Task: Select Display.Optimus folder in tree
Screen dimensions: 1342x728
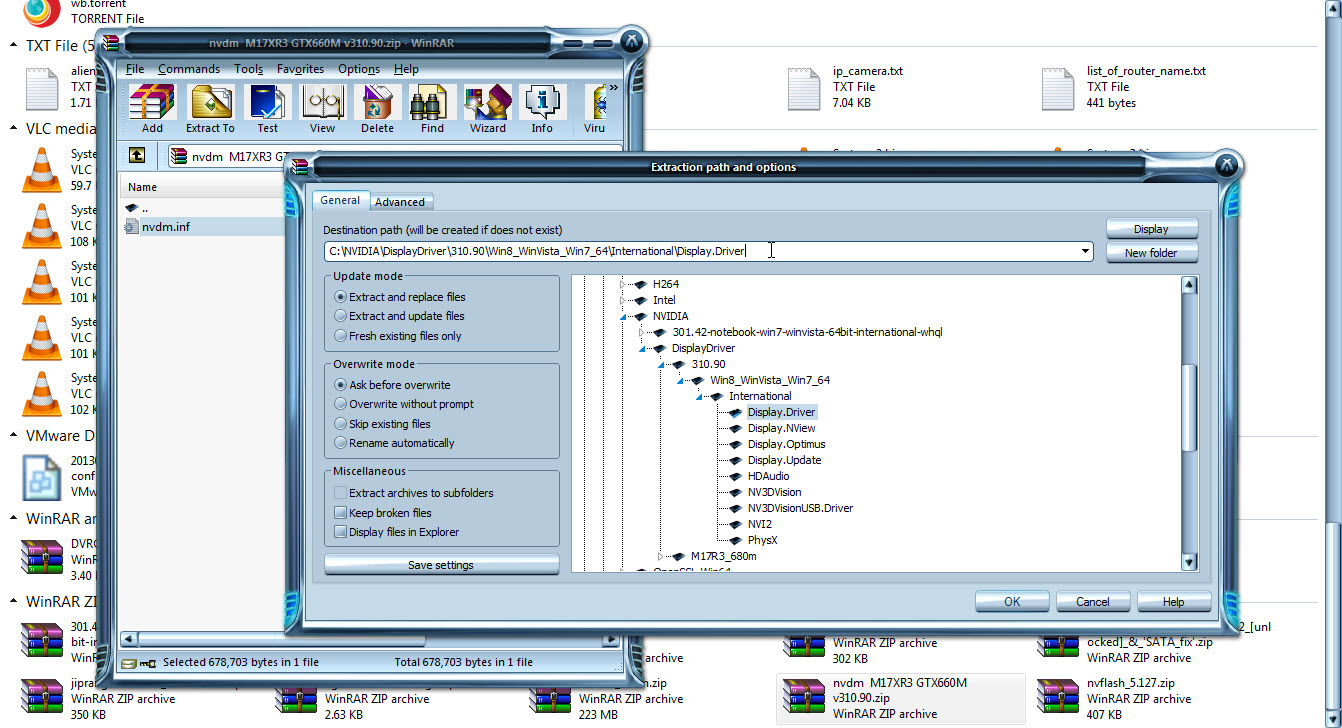Action: pos(786,444)
